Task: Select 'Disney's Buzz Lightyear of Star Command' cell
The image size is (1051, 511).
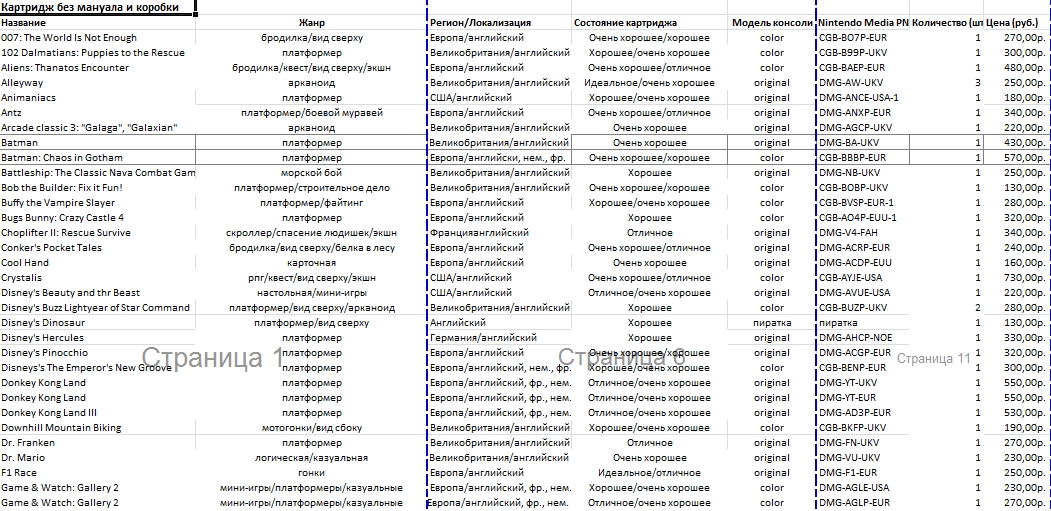Action: (98, 307)
